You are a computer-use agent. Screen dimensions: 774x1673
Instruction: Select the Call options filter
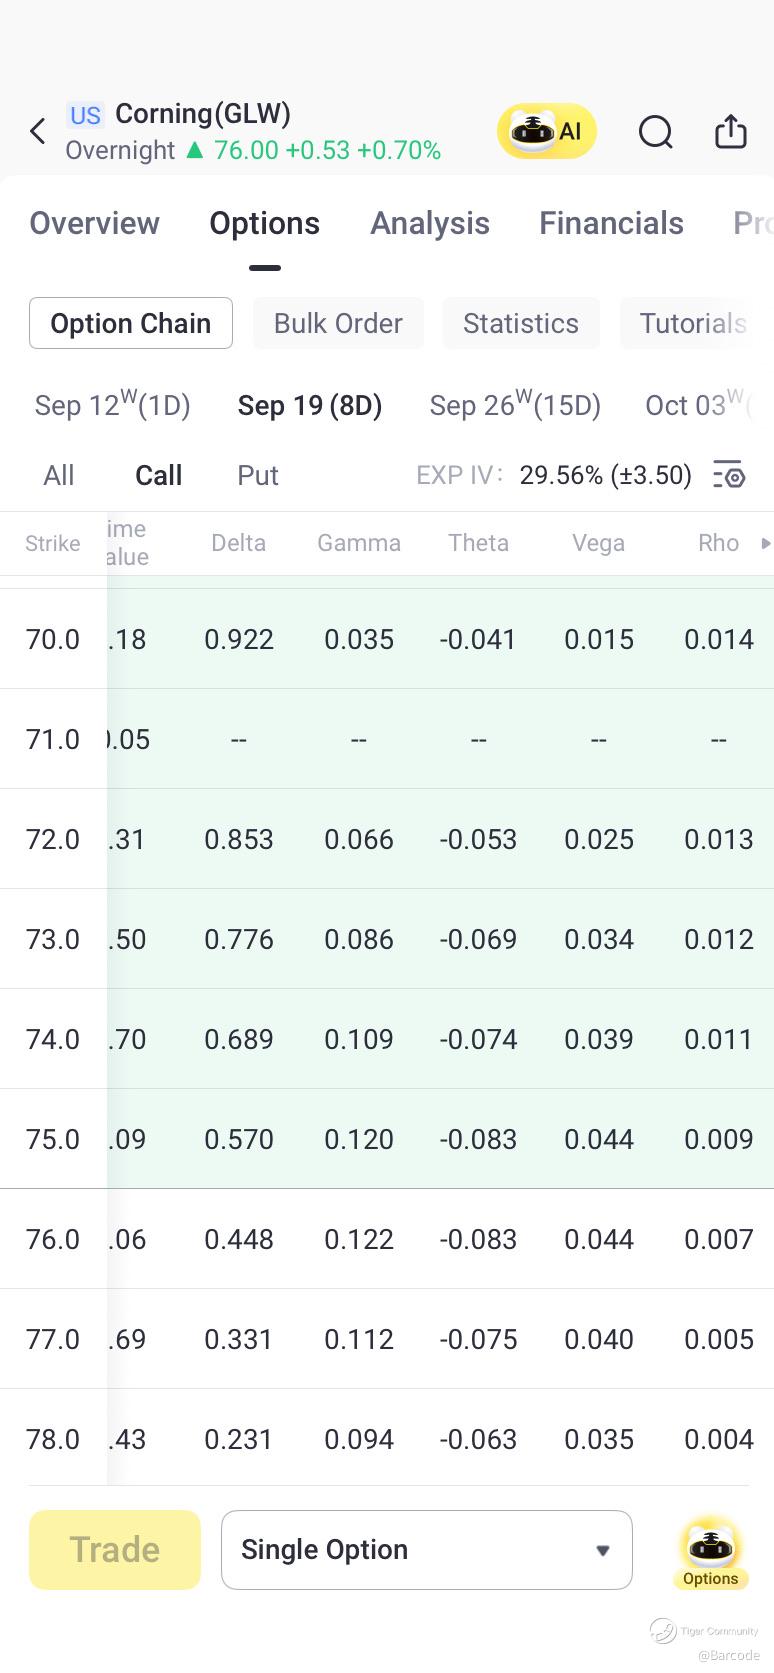click(x=158, y=475)
